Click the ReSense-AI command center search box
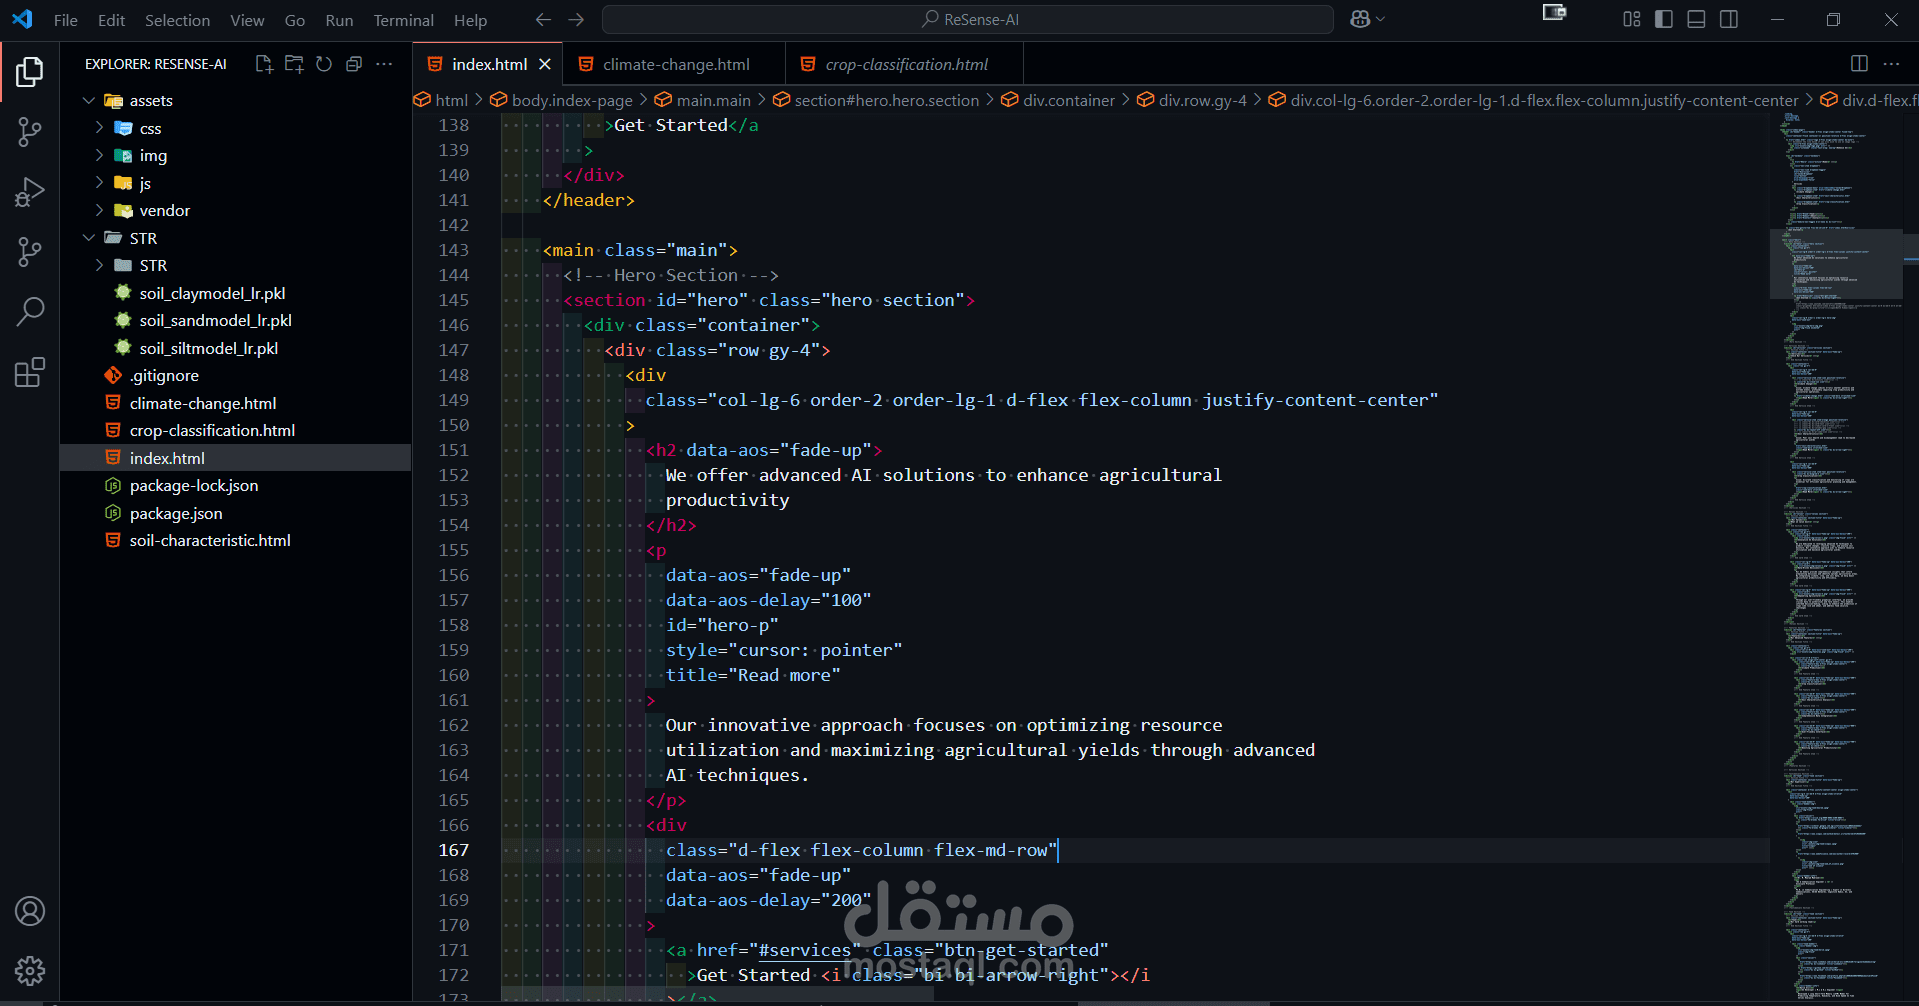 point(967,19)
